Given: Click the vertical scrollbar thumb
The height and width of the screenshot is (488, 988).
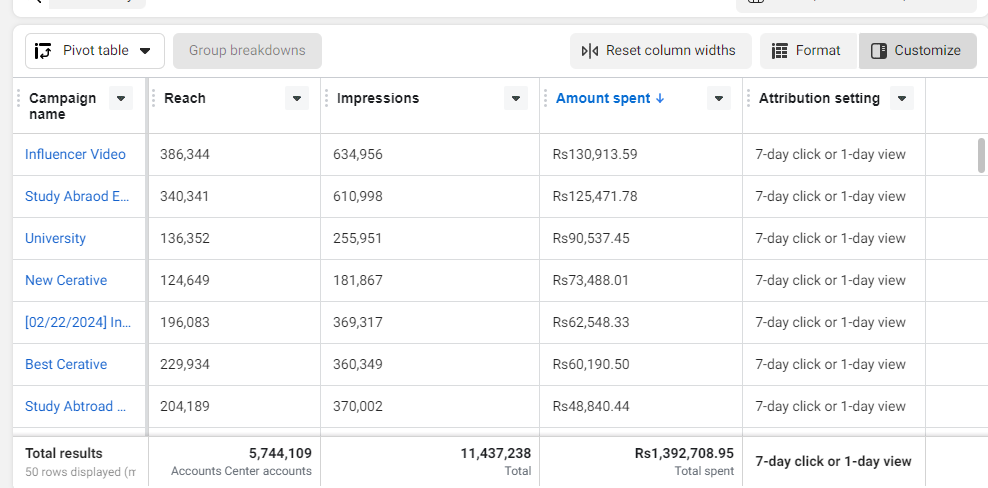Looking at the screenshot, I should click(981, 155).
